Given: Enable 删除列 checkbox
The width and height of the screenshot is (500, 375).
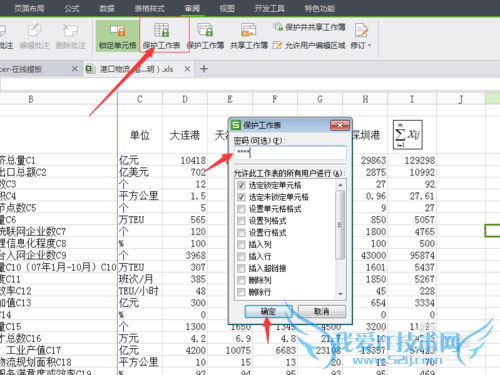Looking at the screenshot, I should [241, 280].
